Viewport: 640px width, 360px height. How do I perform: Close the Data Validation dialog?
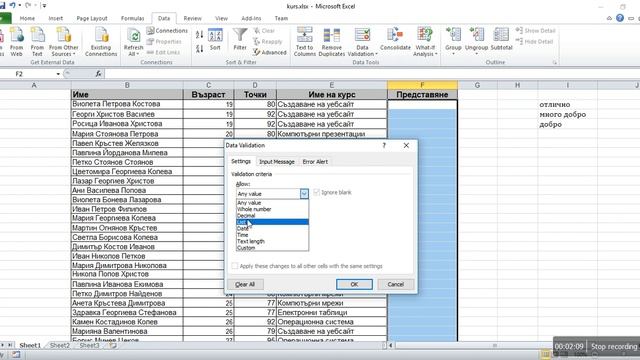point(406,145)
